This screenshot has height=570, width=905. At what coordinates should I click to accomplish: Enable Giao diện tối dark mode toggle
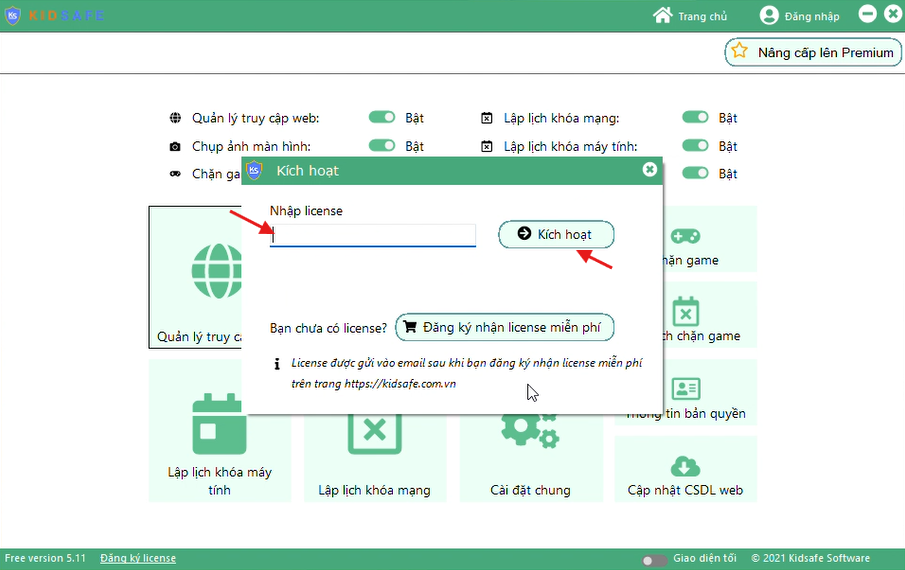(x=654, y=559)
